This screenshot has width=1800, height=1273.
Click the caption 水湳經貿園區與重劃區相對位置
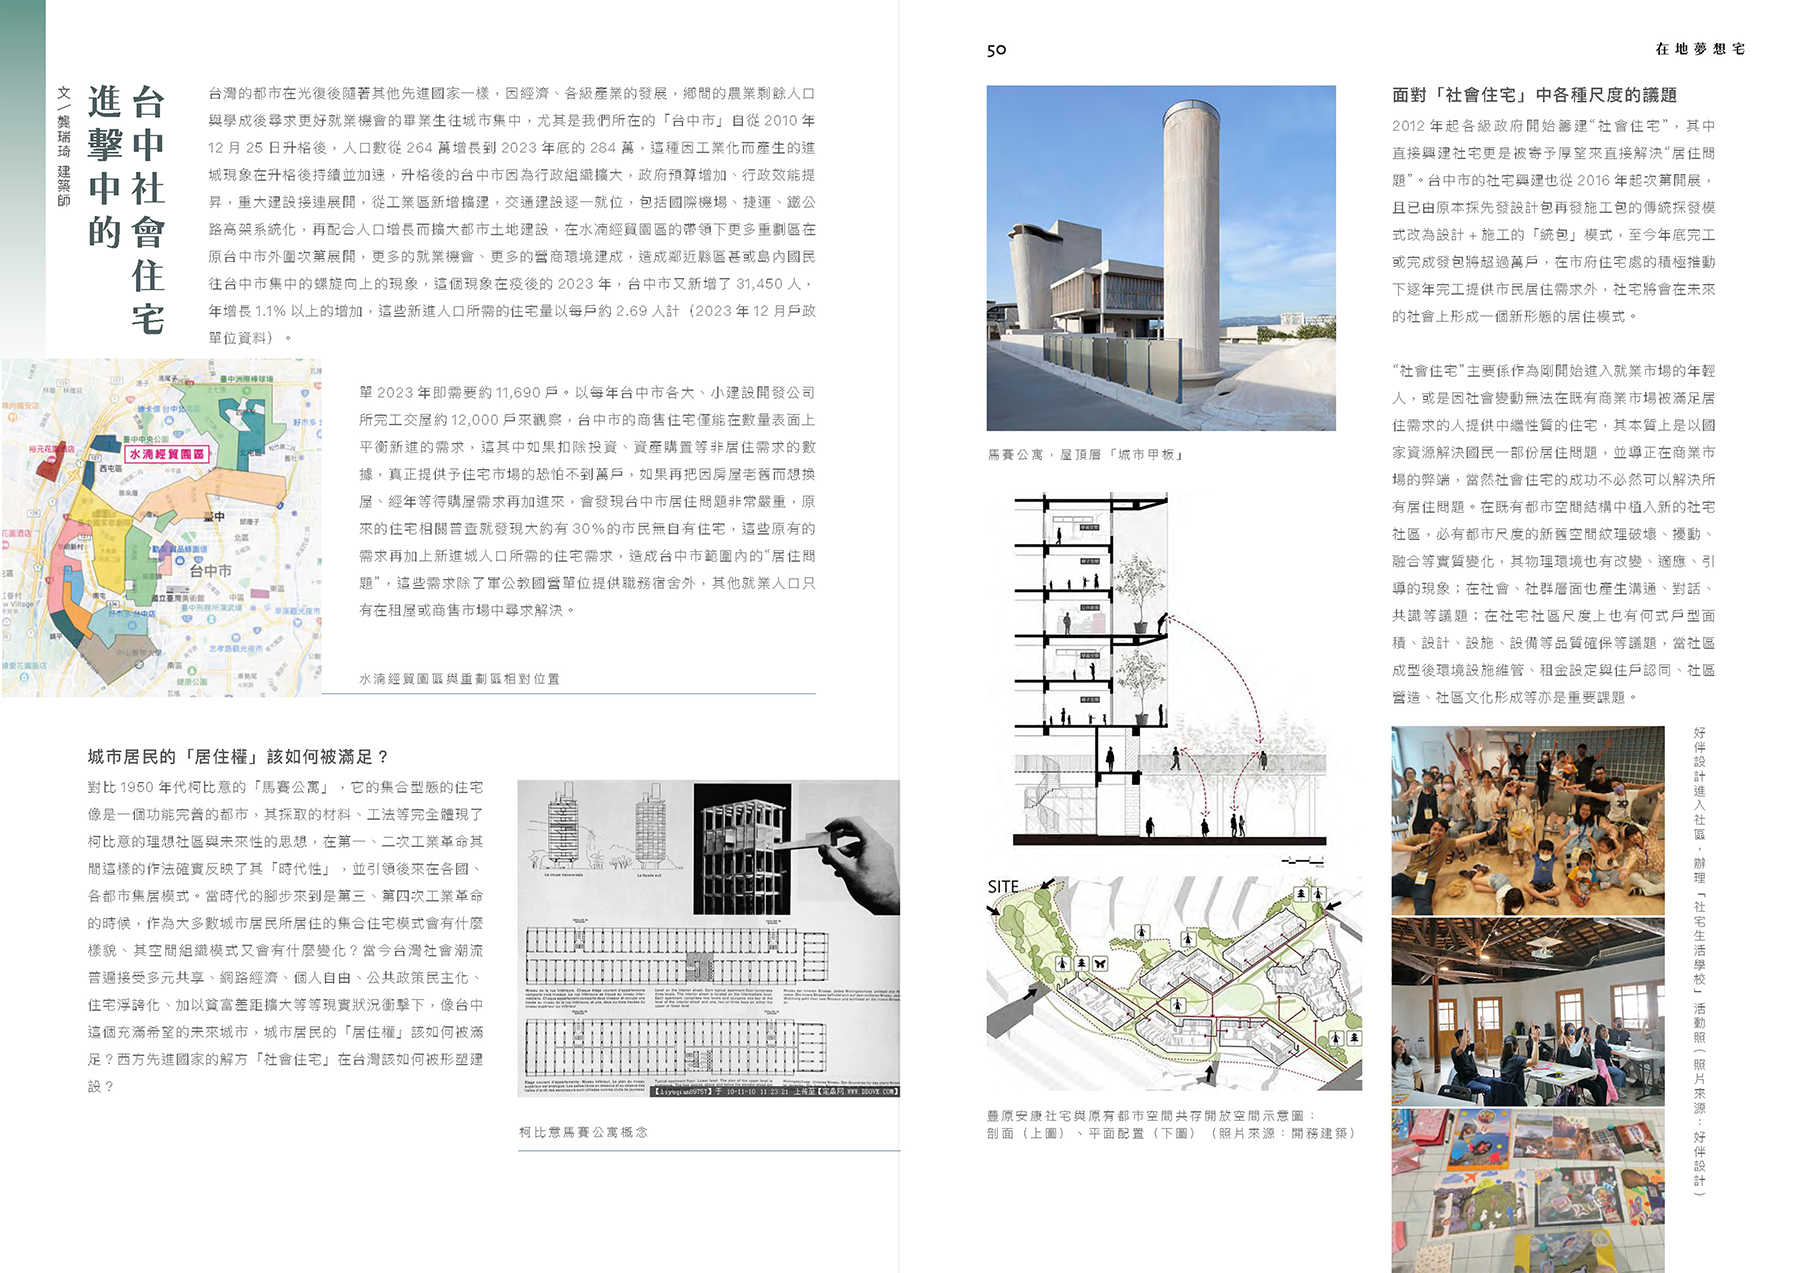tap(459, 679)
